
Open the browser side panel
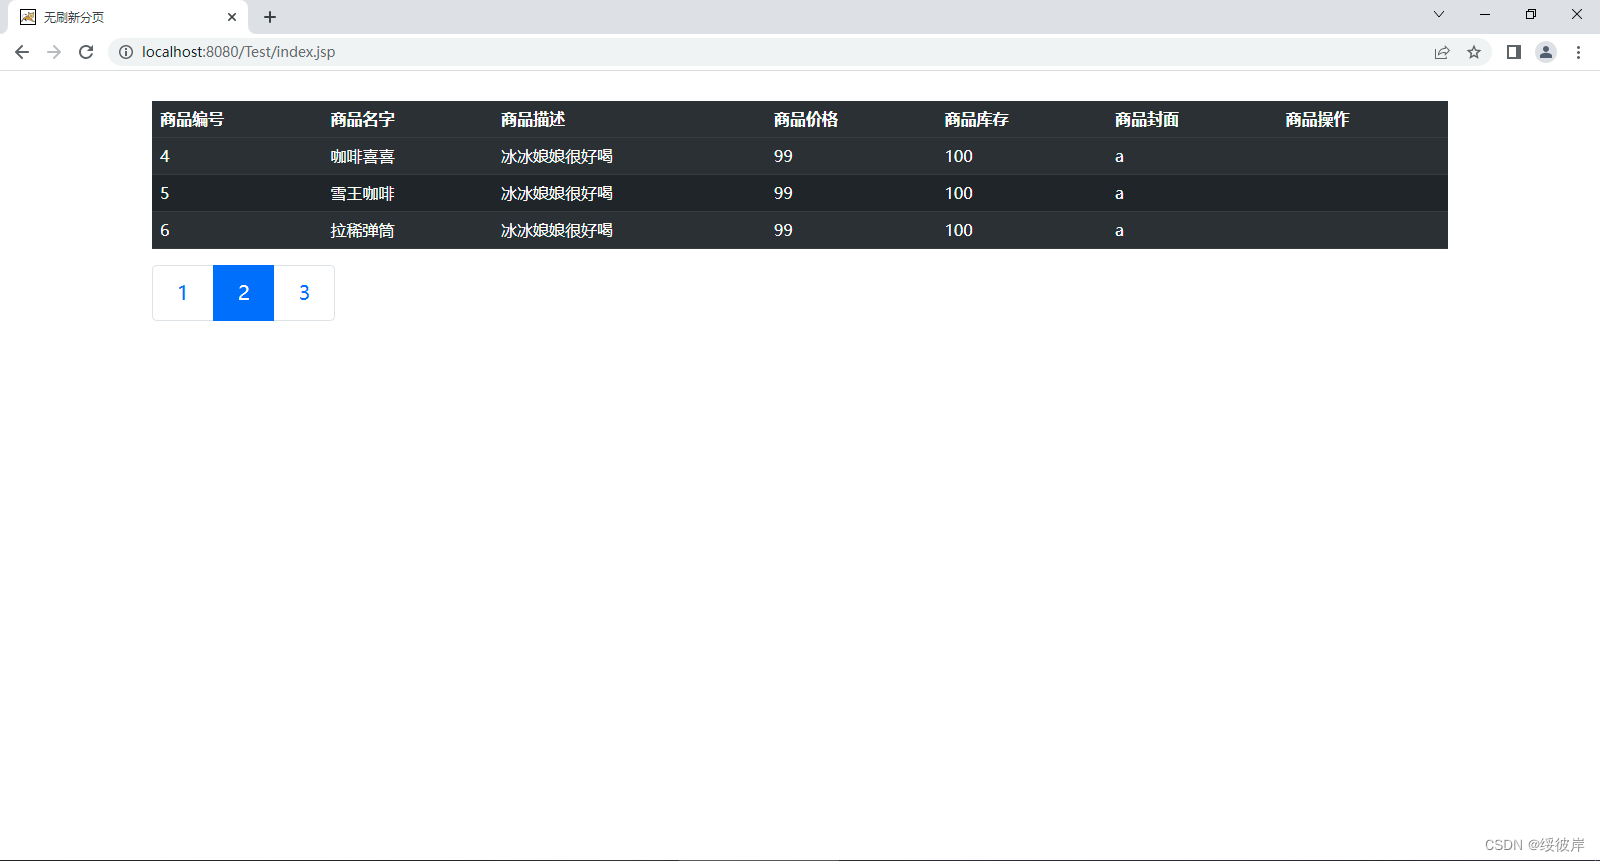[1514, 52]
